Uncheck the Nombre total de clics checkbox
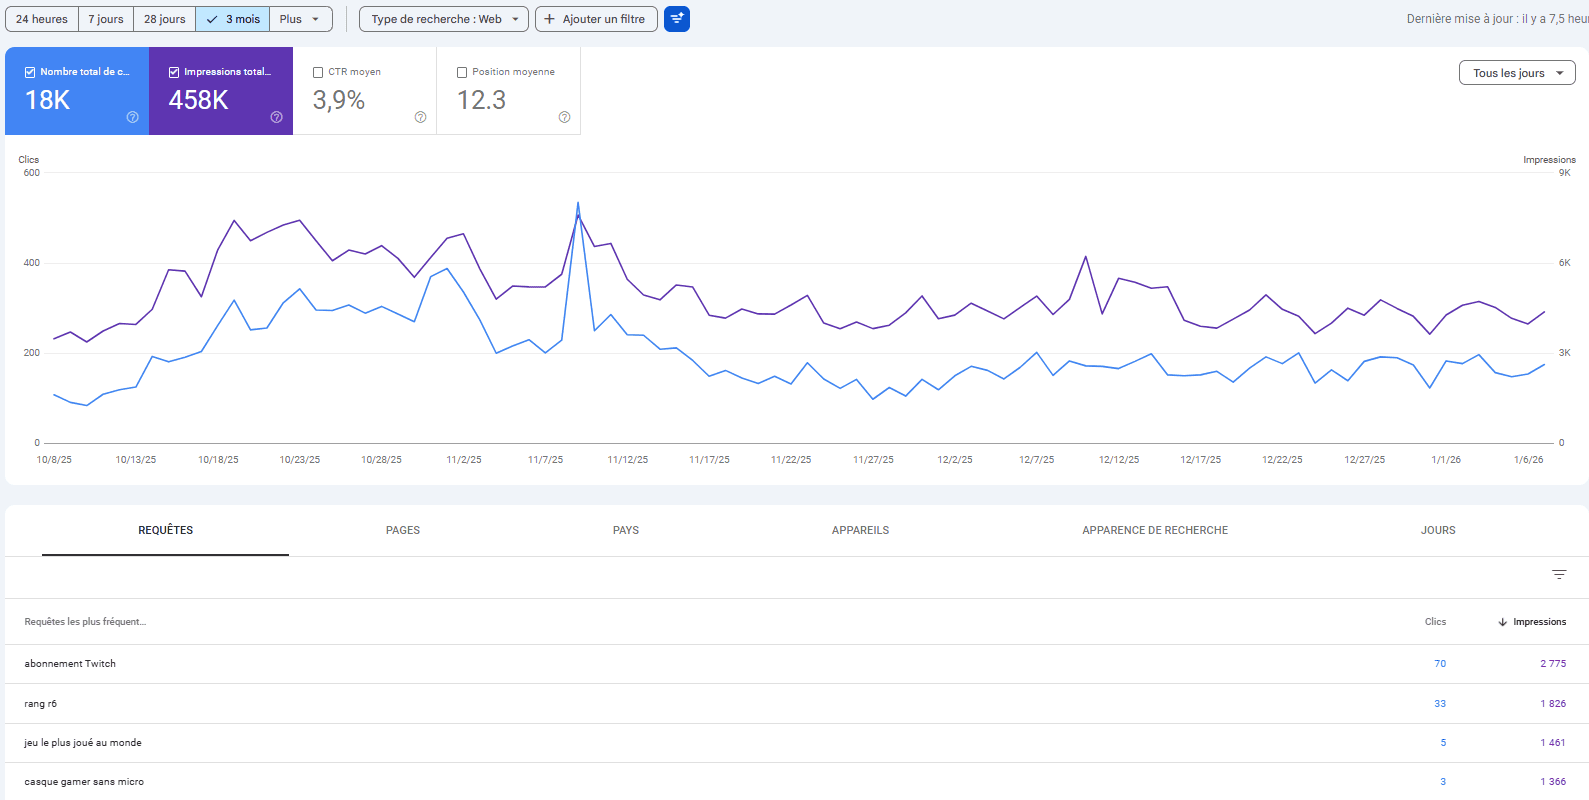1589x800 pixels. (x=30, y=72)
